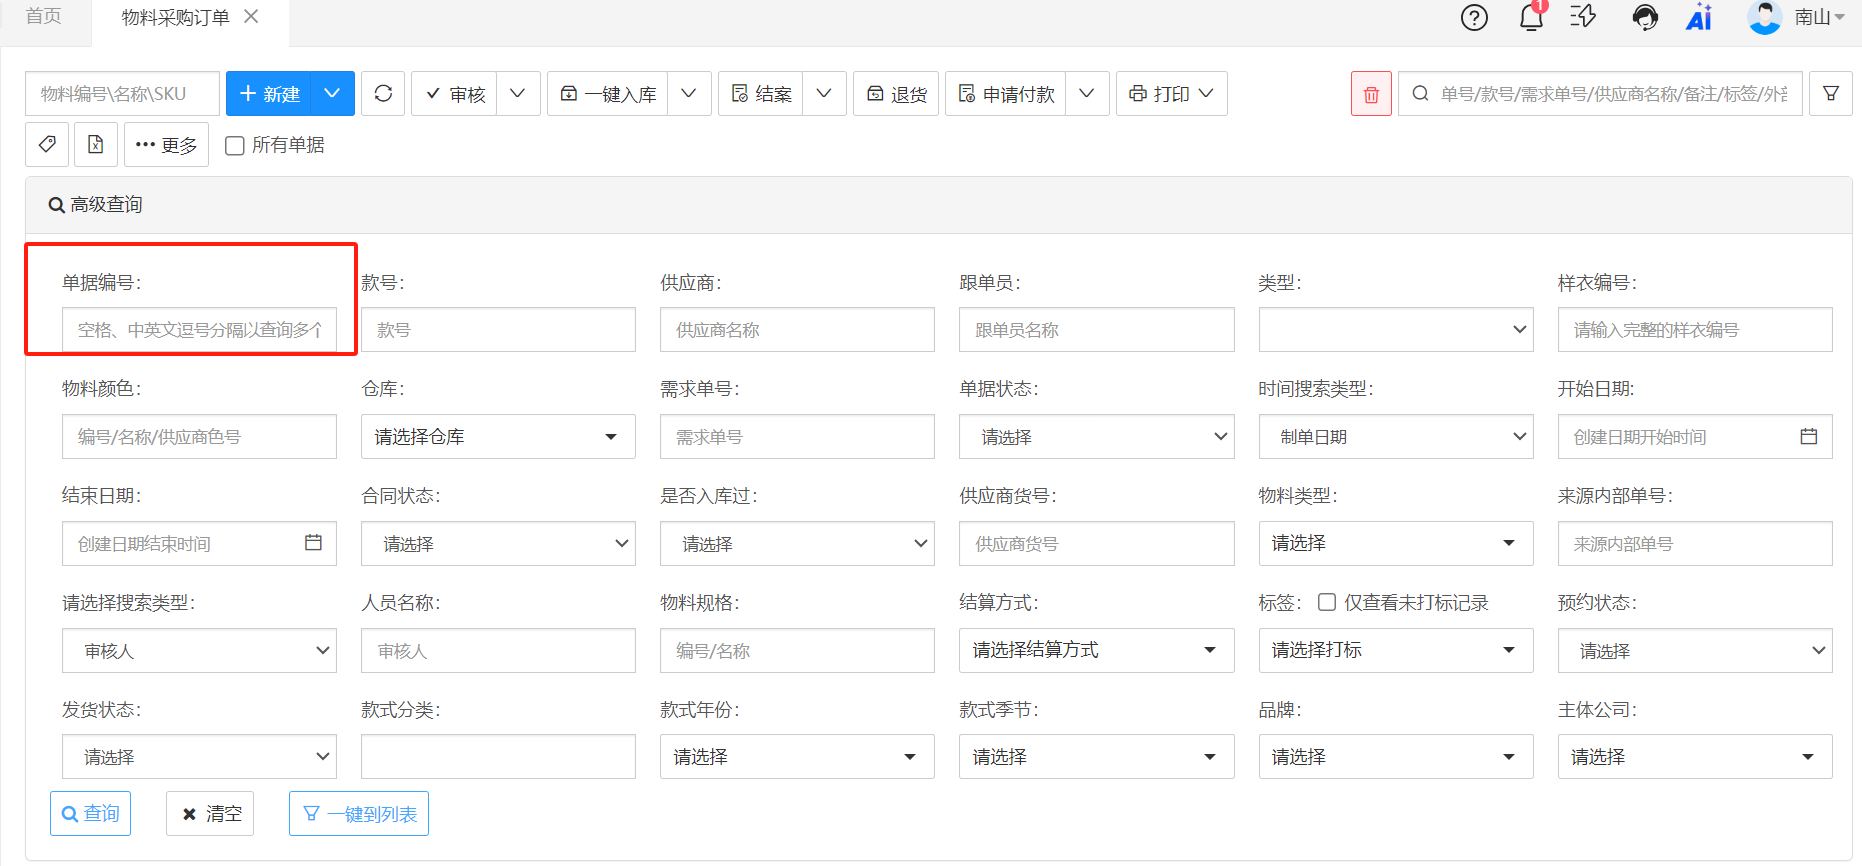This screenshot has height=866, width=1862.
Task: Click the 清空 clear button
Action: click(x=210, y=814)
